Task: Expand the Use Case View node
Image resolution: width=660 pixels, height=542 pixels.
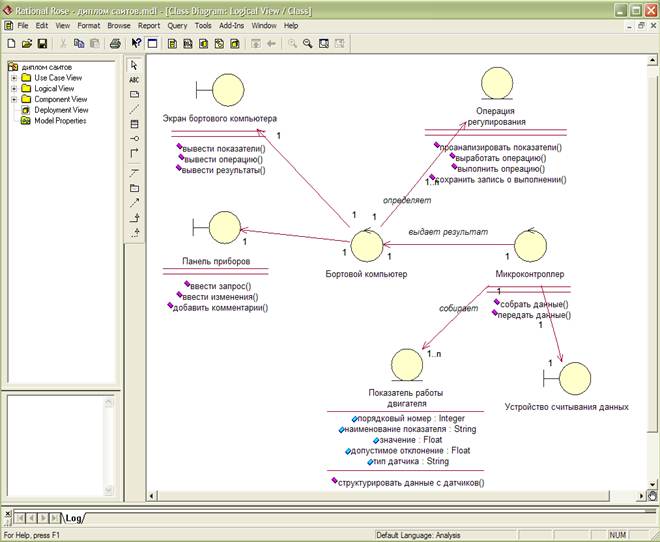Action: point(14,78)
